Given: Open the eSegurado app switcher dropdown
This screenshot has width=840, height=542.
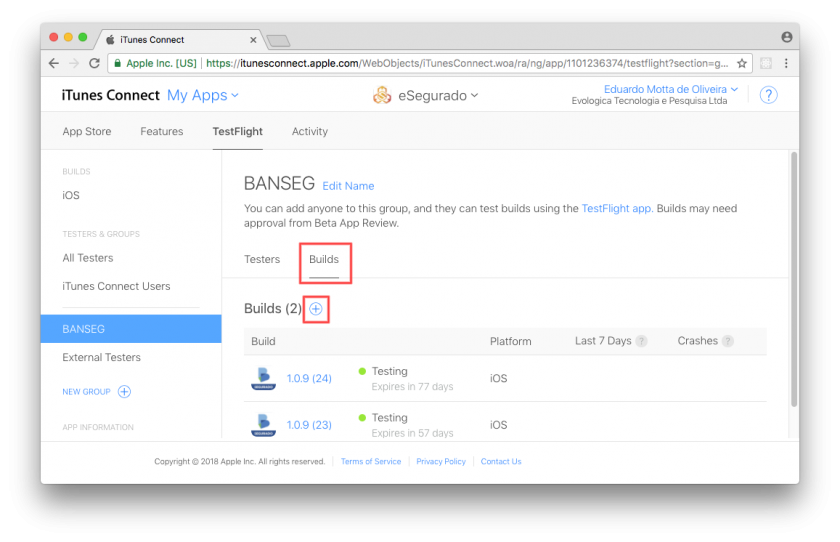Looking at the screenshot, I should (425, 96).
